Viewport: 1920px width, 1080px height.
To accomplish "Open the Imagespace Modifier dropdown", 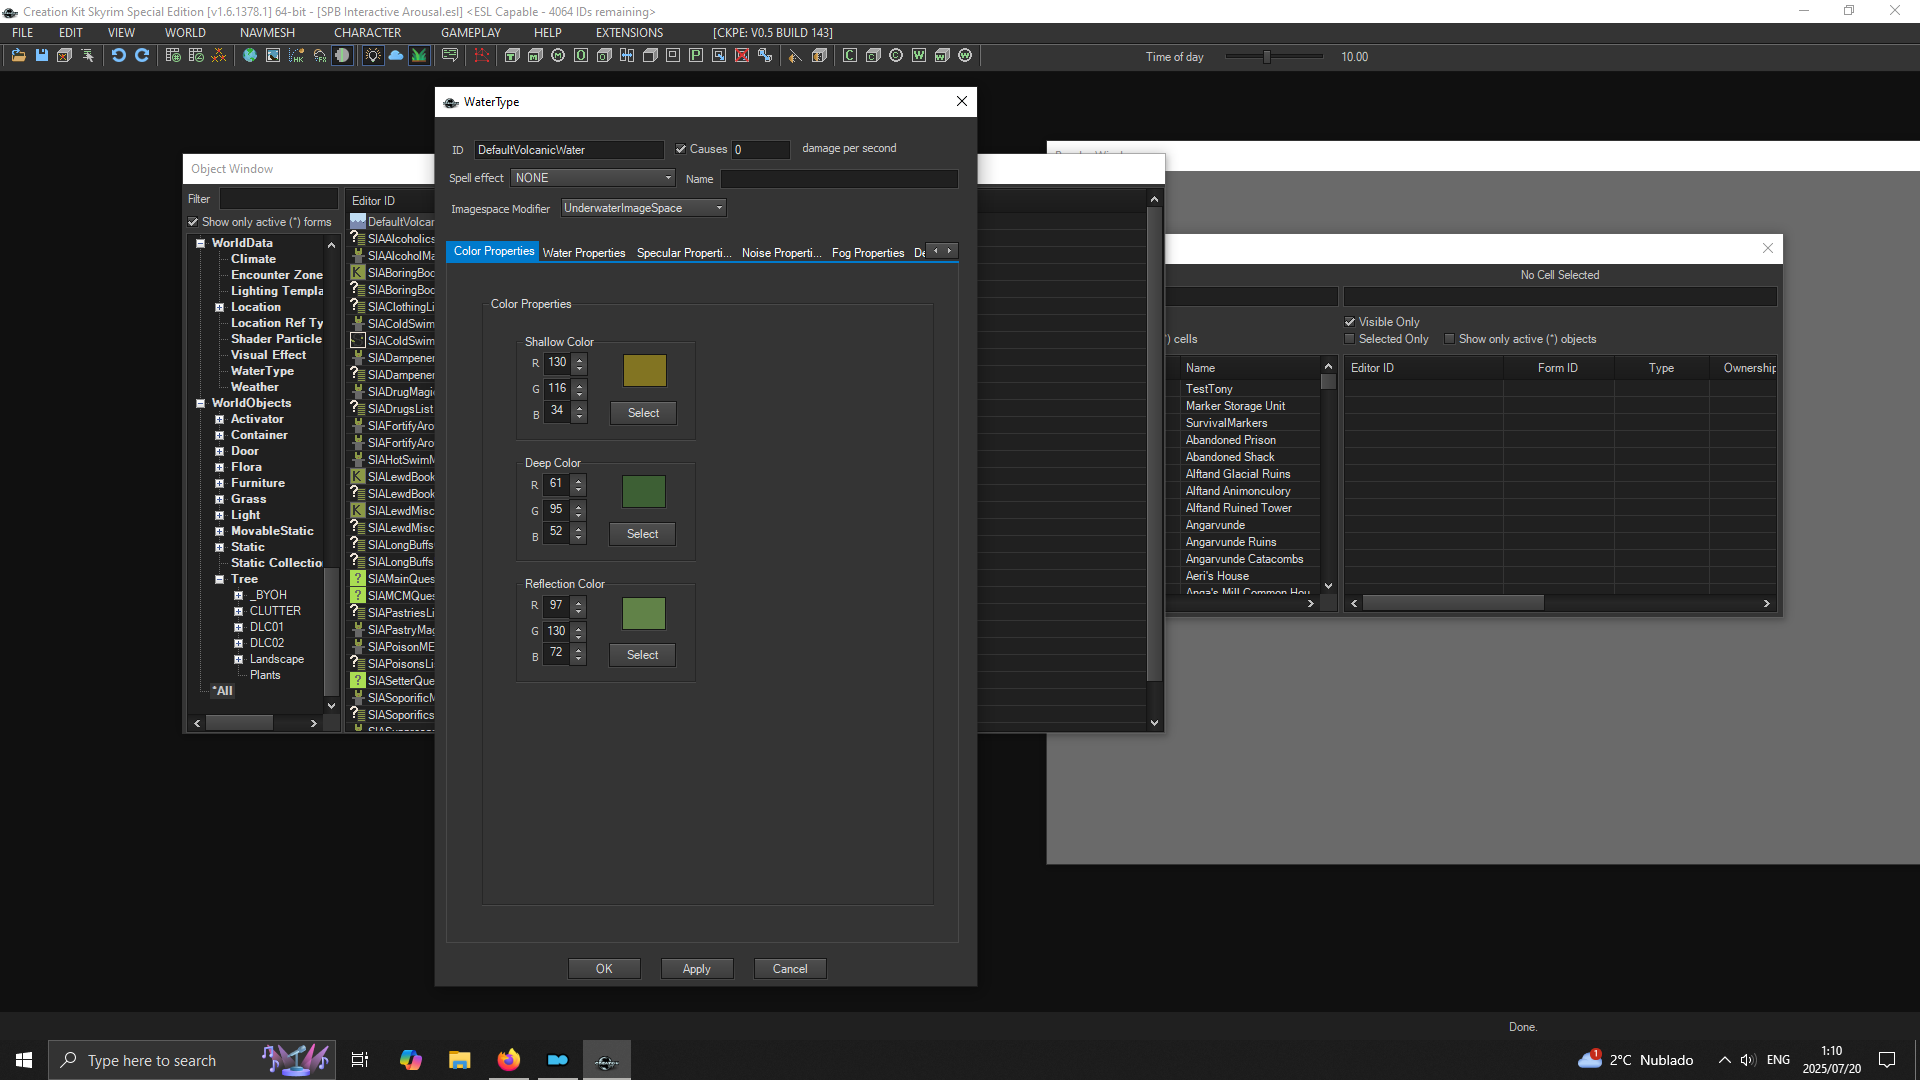I will (x=643, y=208).
